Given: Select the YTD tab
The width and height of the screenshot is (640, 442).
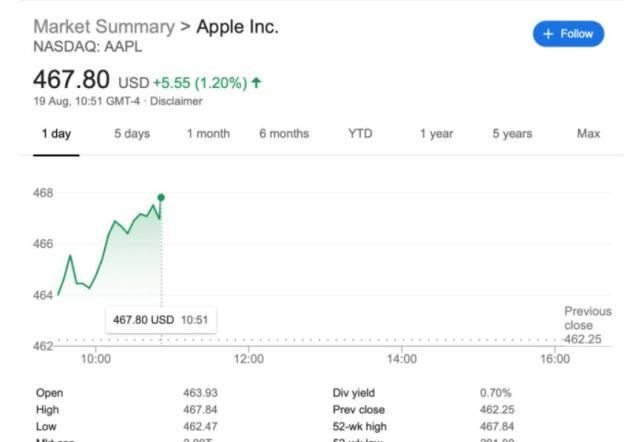Looking at the screenshot, I should (360, 134).
